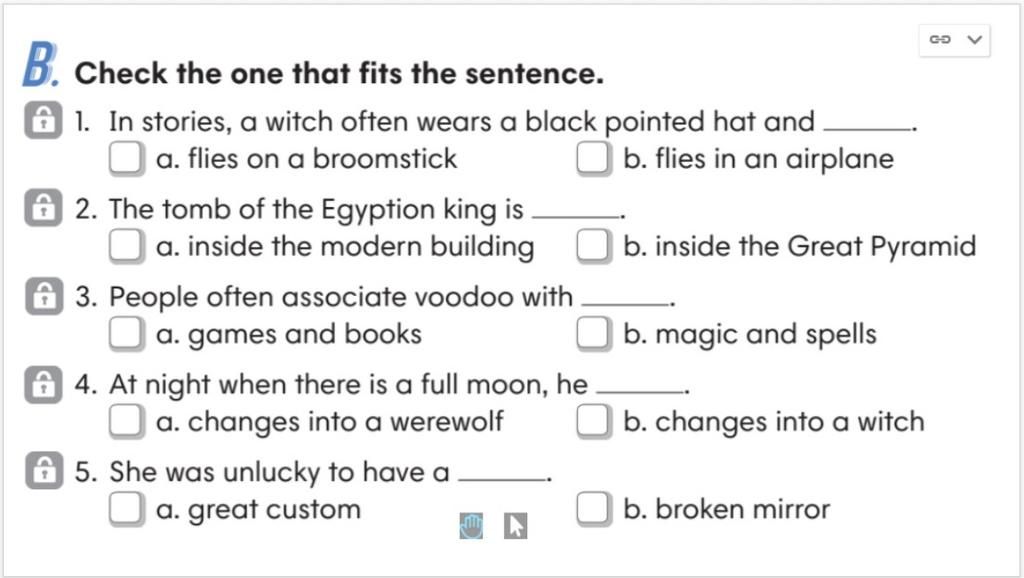Image resolution: width=1024 pixels, height=578 pixels.
Task: Click the lock icon beside question 1
Action: click(x=43, y=120)
